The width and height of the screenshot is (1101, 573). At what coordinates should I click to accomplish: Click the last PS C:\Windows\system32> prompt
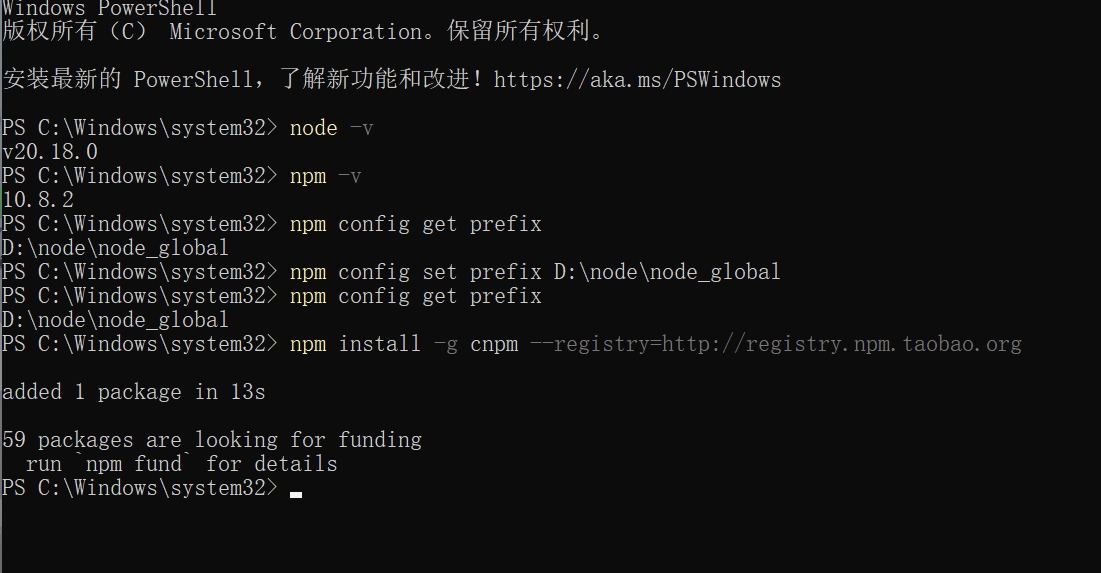click(x=140, y=488)
